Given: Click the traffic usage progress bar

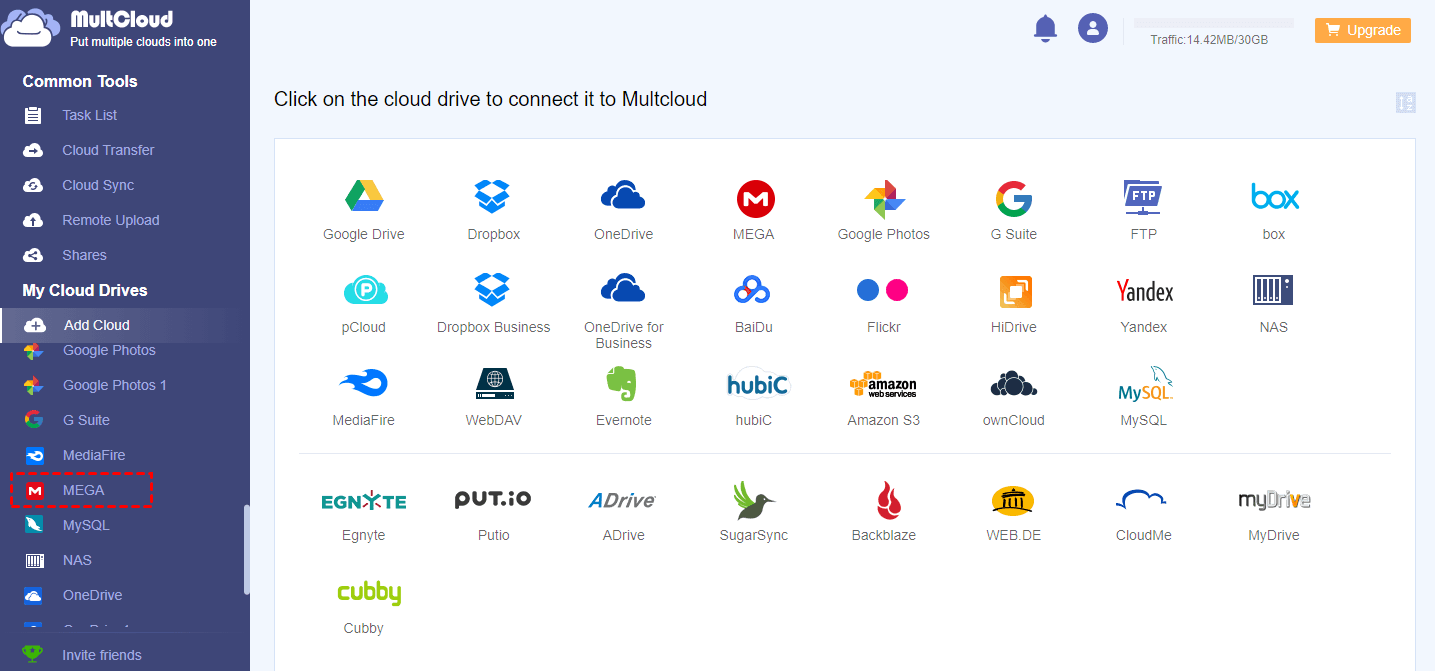Looking at the screenshot, I should 1213,23.
